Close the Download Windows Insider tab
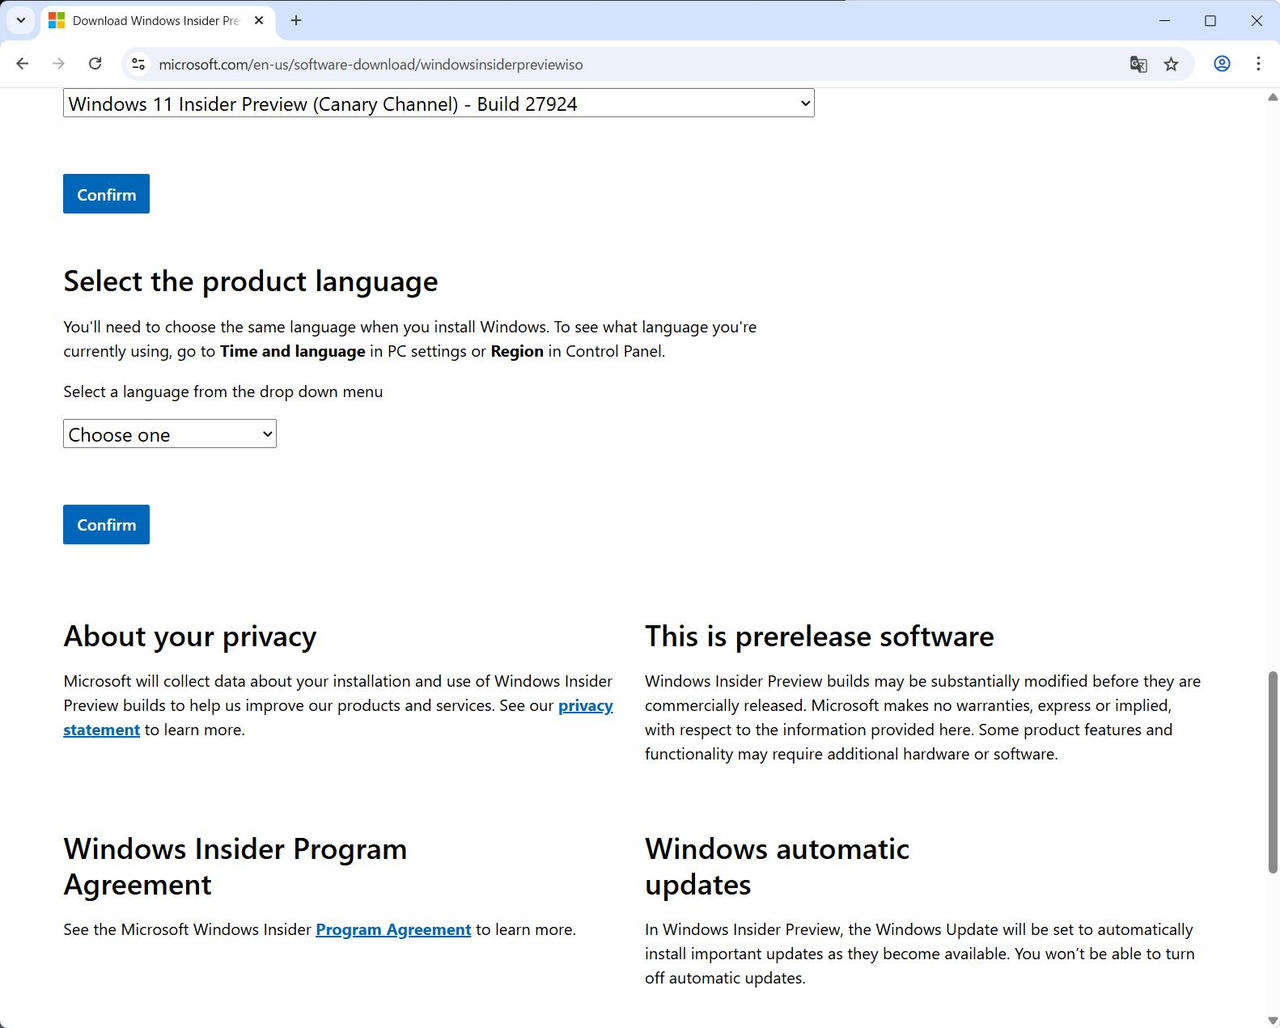 259,20
